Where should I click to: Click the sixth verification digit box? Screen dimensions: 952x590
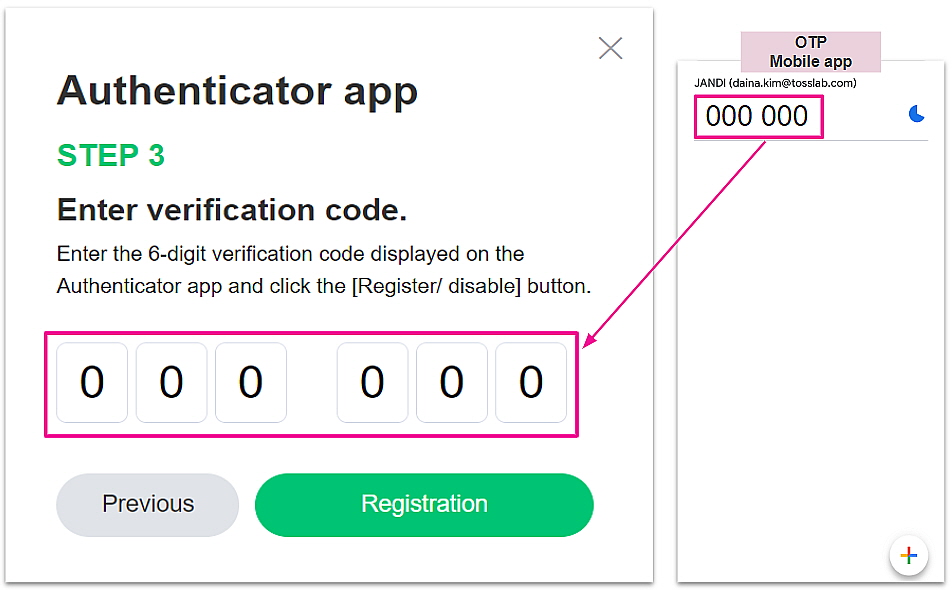click(x=531, y=383)
